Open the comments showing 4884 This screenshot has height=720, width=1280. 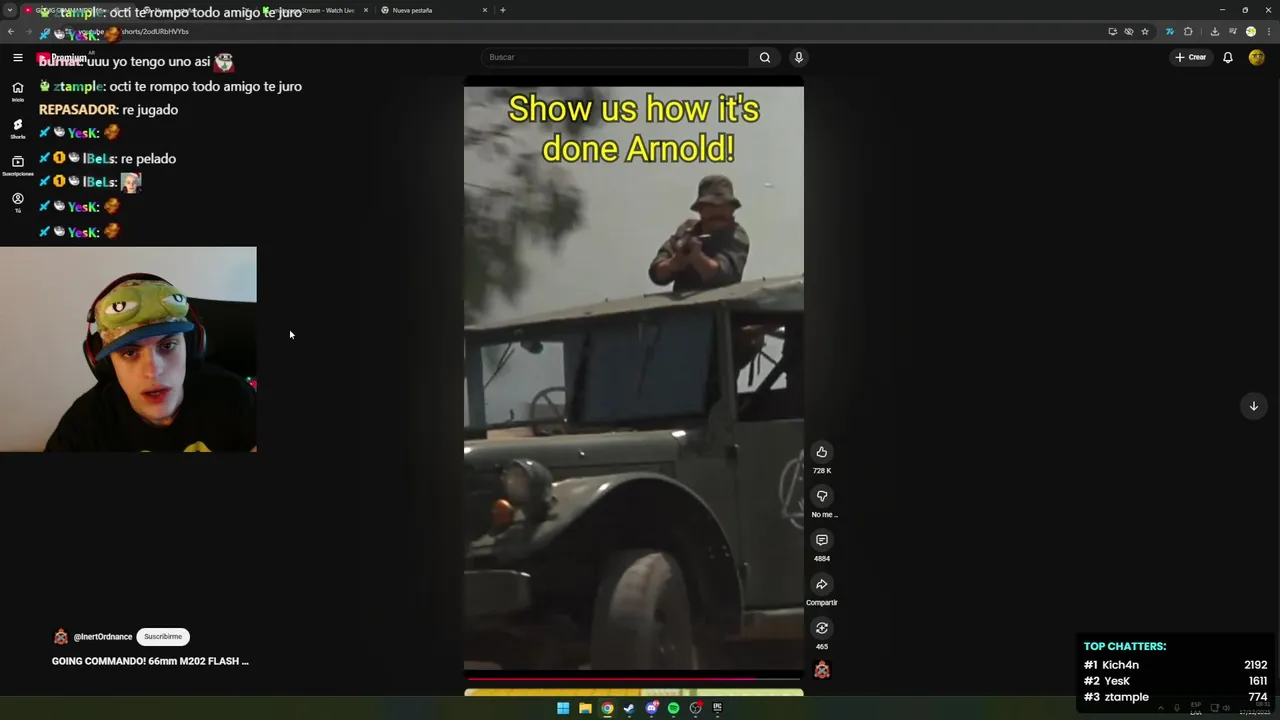point(822,540)
